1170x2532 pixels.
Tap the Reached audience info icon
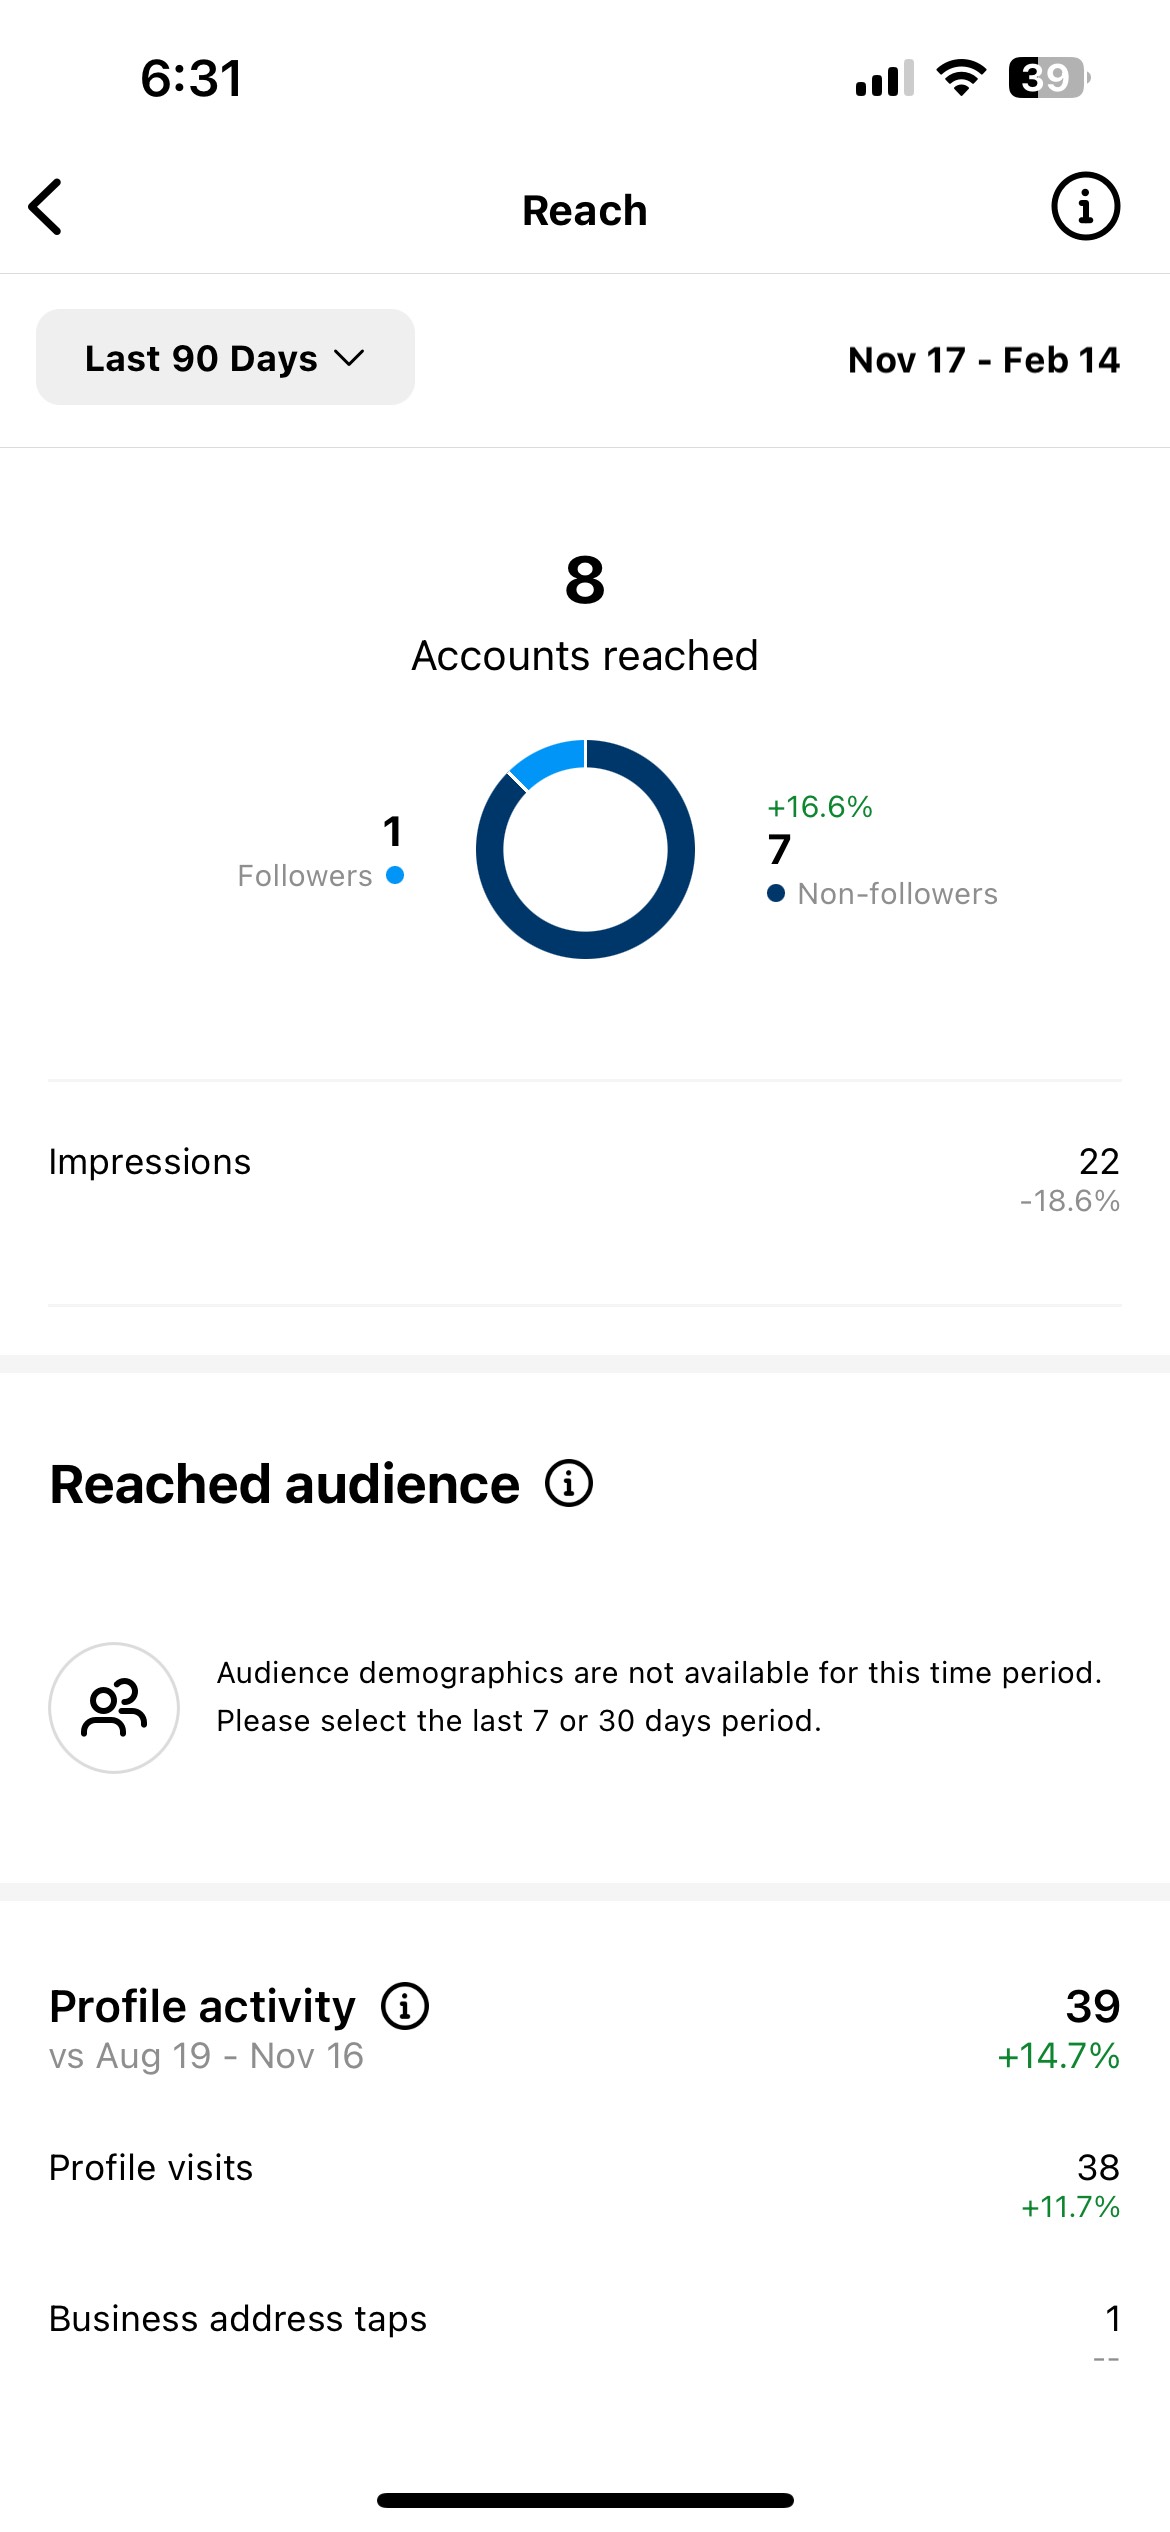pos(569,1483)
